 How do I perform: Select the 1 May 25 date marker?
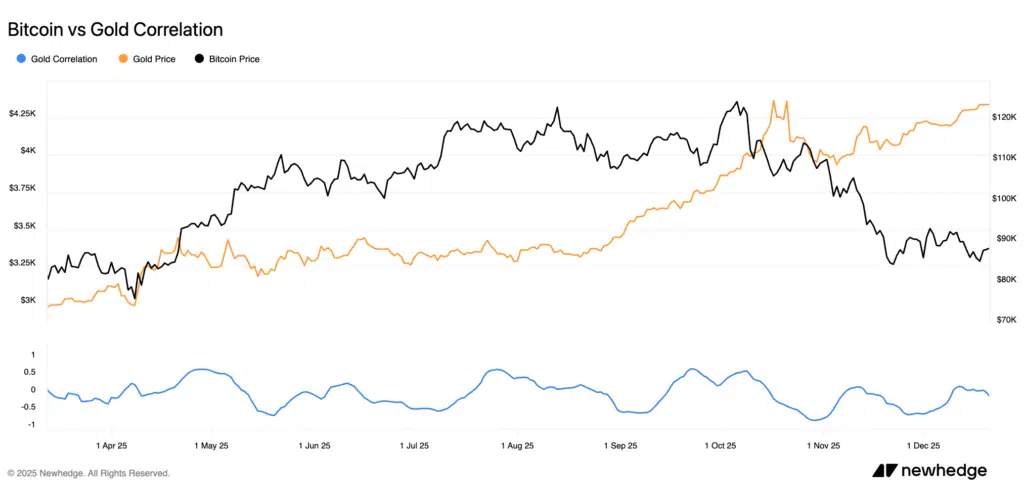211,445
